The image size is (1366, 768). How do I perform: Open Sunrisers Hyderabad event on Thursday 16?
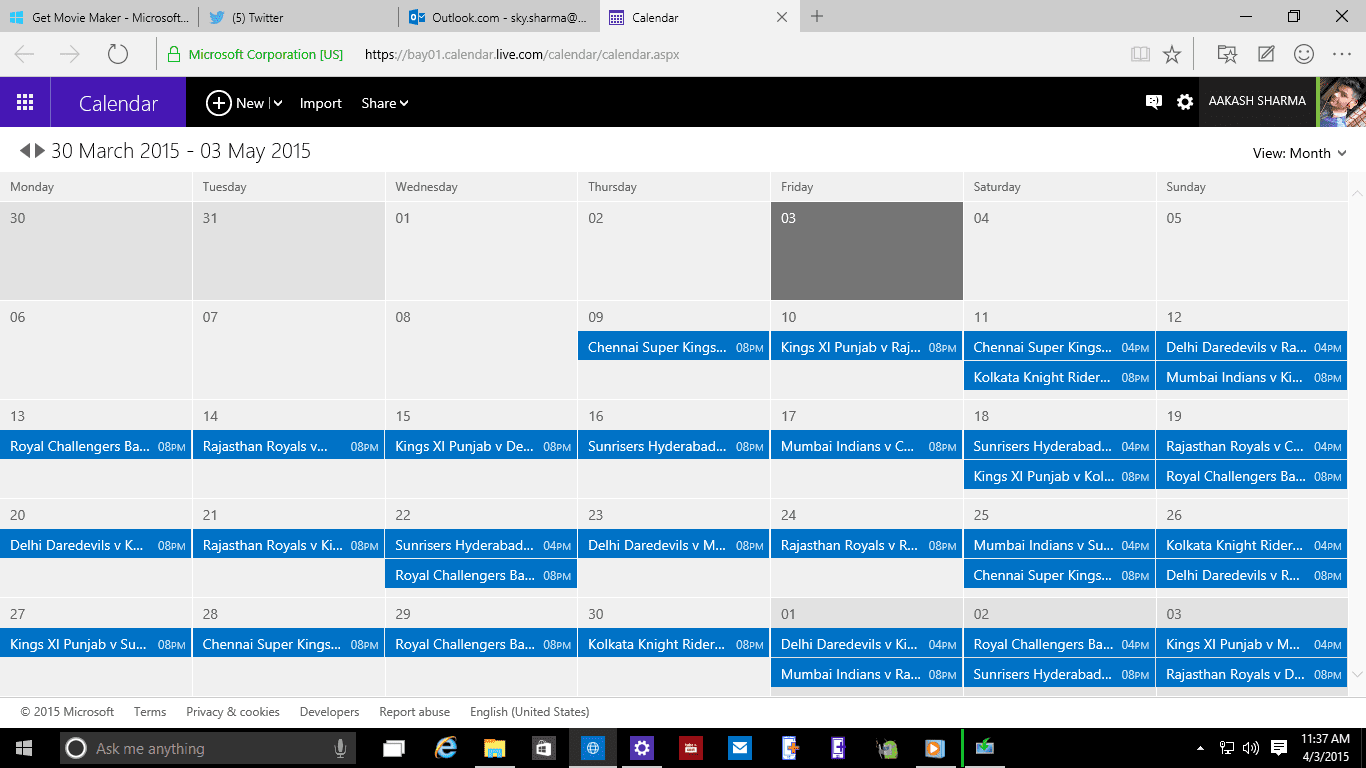pyautogui.click(x=674, y=446)
